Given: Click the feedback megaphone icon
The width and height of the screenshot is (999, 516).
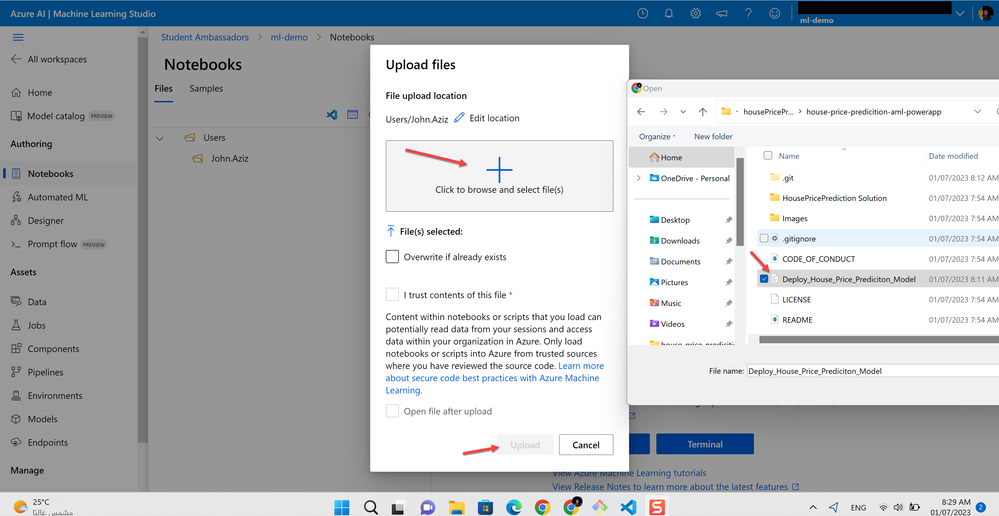Looking at the screenshot, I should click(x=722, y=13).
